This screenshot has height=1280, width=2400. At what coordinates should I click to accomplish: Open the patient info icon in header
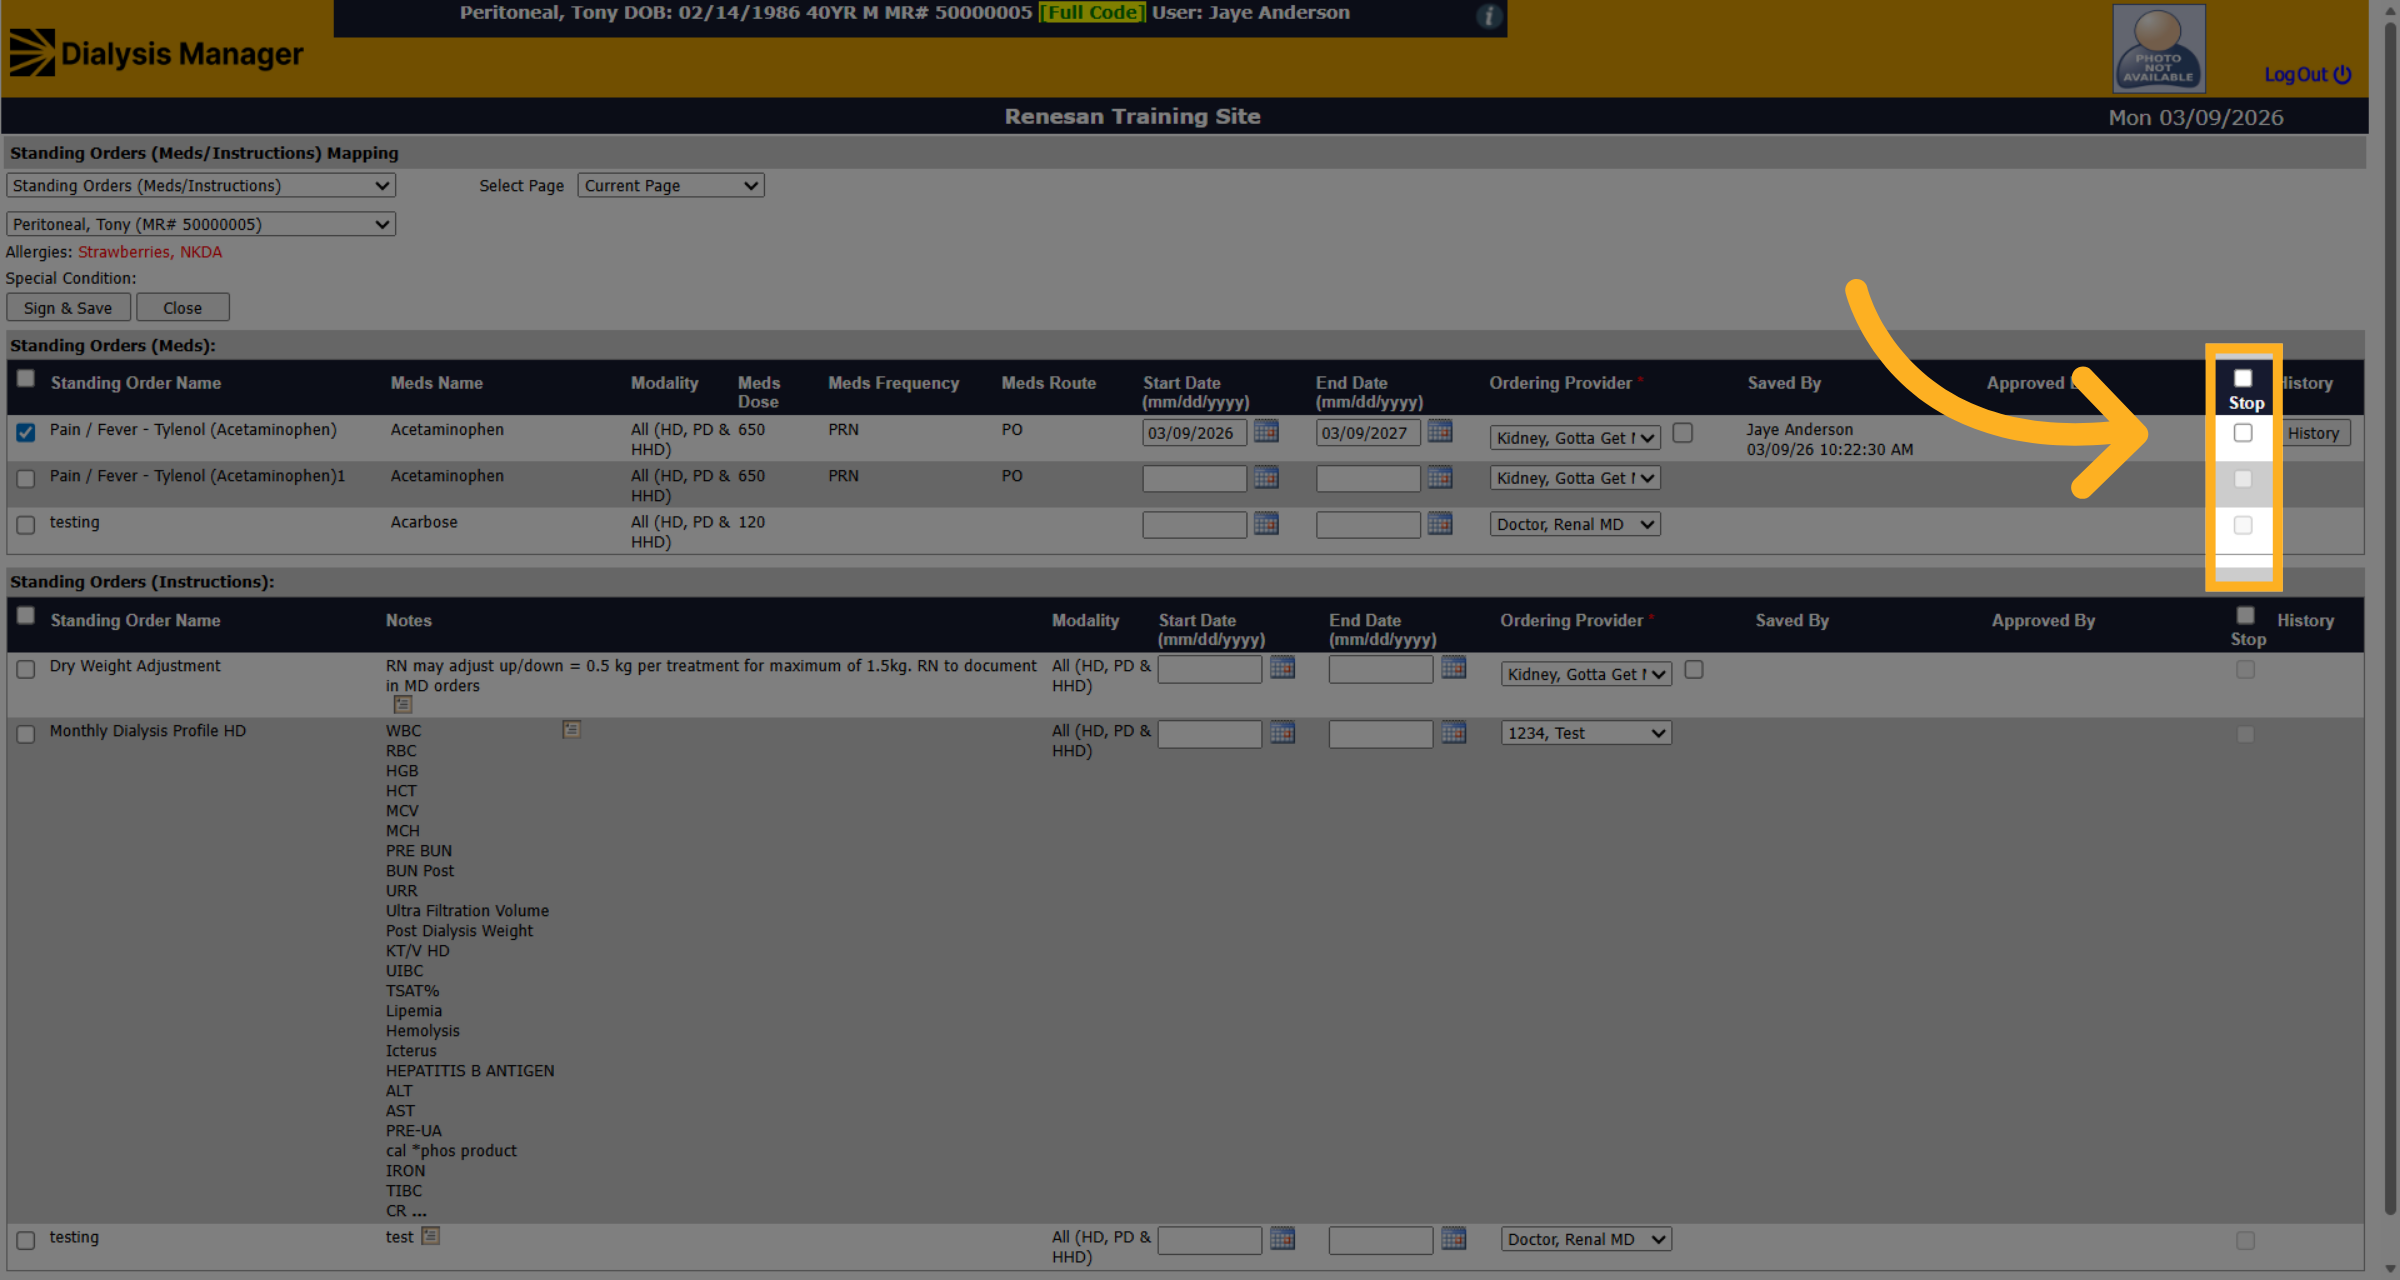[1489, 16]
